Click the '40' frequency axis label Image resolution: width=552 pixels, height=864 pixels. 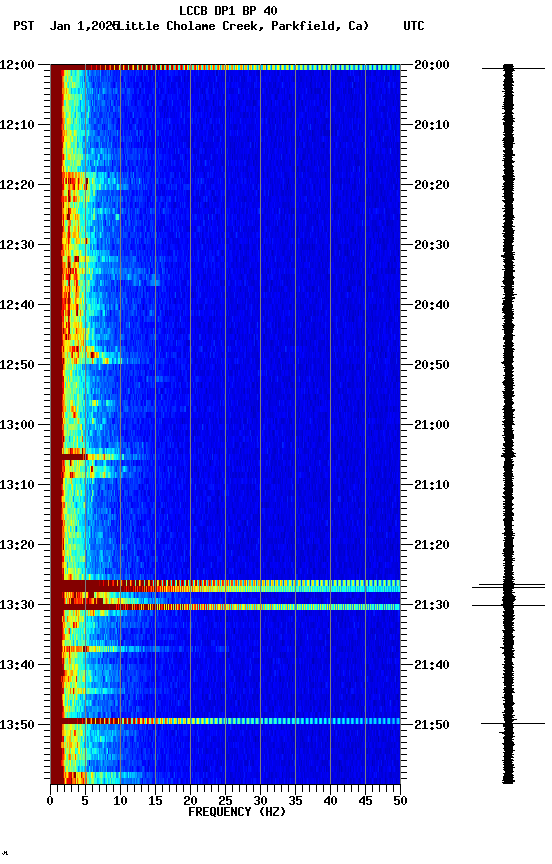(x=330, y=801)
